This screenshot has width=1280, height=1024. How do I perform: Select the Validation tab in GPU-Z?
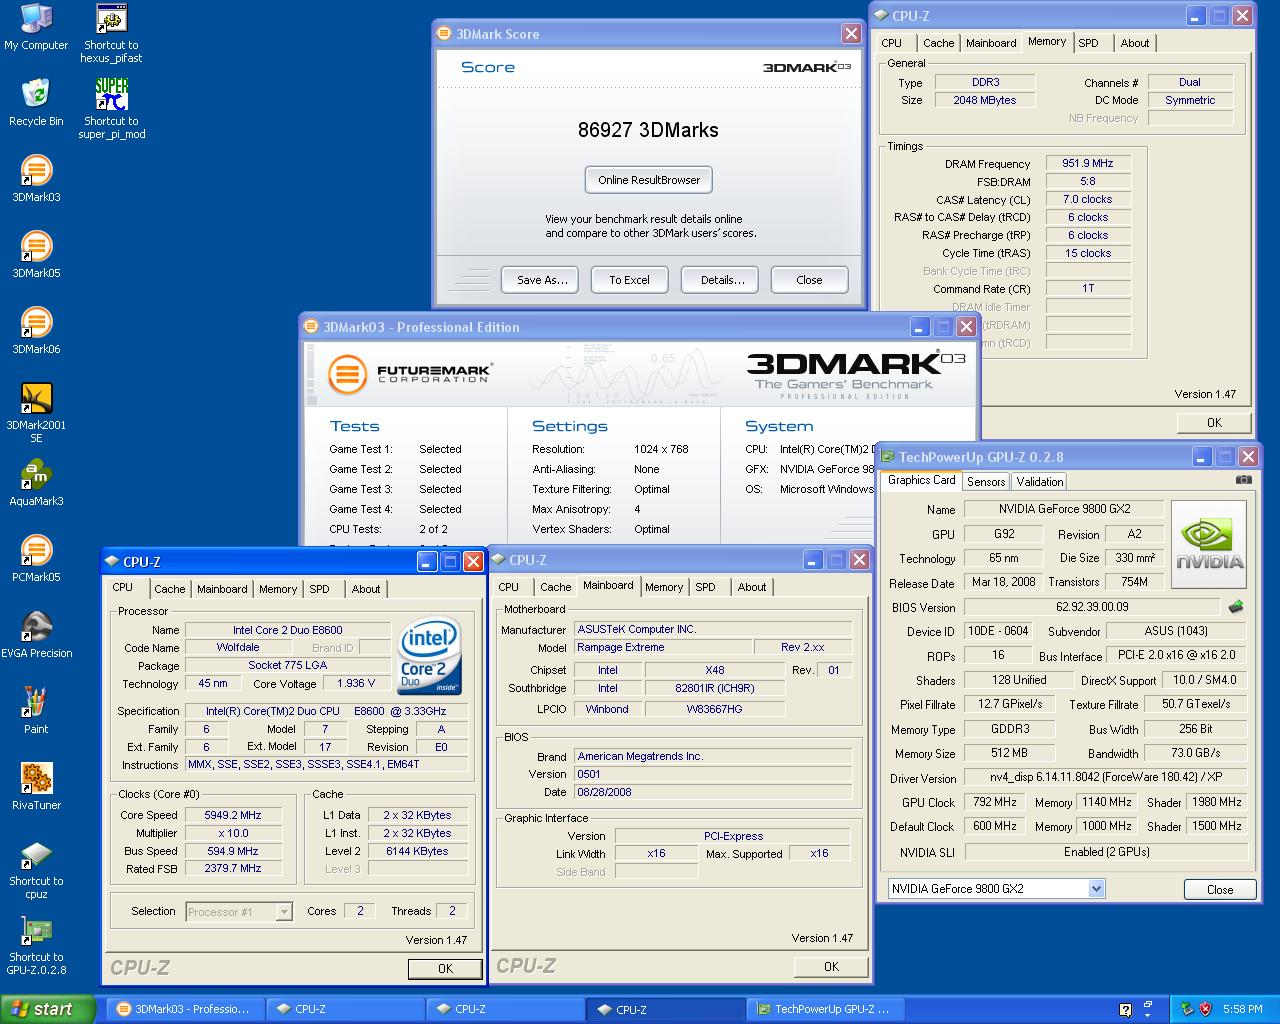coord(1040,481)
